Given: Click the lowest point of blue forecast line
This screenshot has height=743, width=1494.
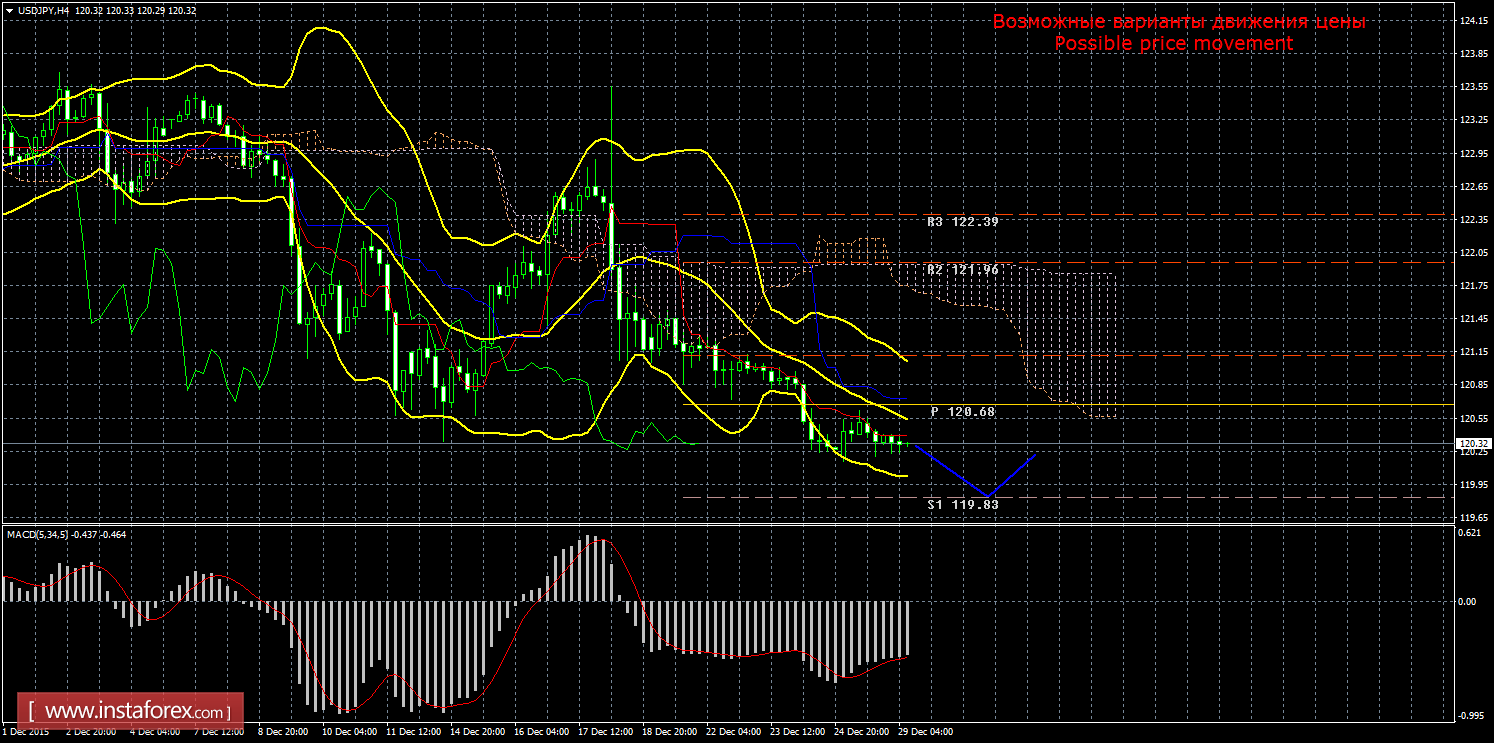Looking at the screenshot, I should pos(988,495).
